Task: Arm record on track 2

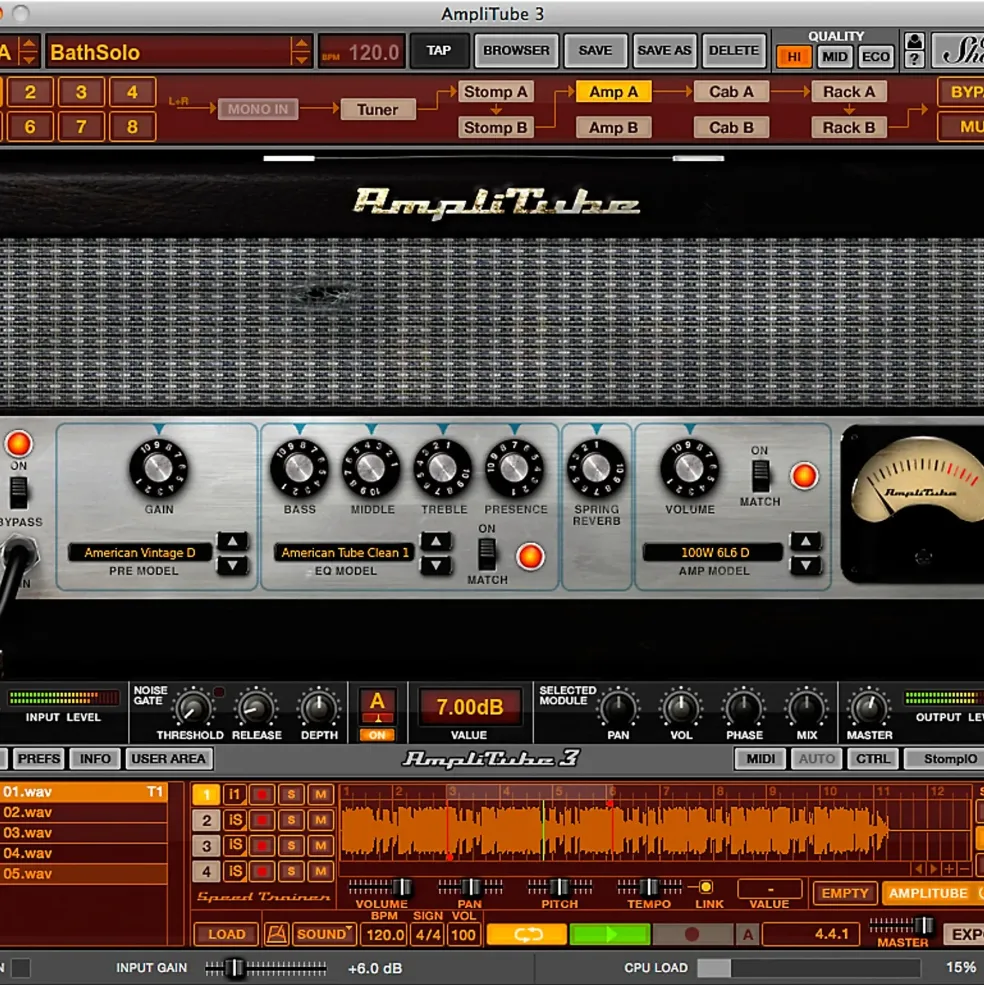Action: (x=262, y=820)
